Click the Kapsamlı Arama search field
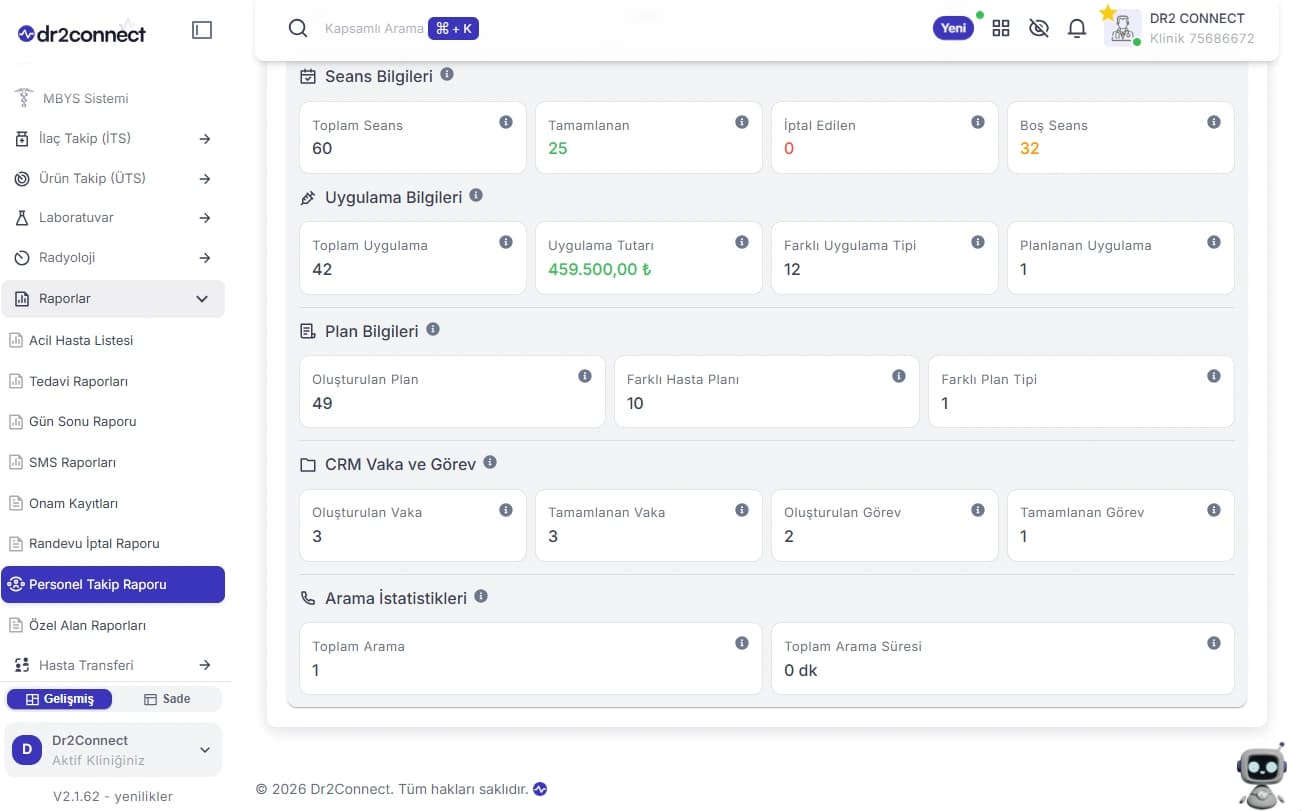This screenshot has width=1301, height=811. click(x=374, y=28)
